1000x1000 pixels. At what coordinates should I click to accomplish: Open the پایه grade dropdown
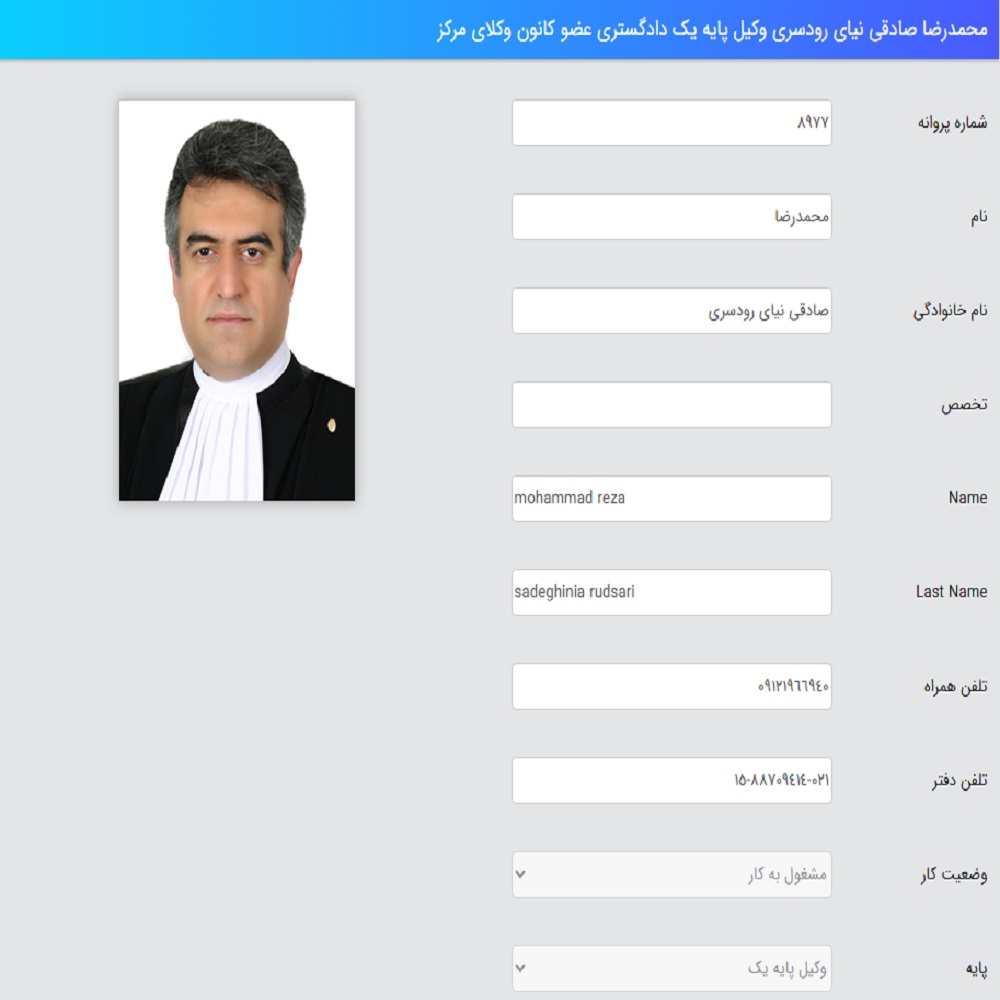pyautogui.click(x=672, y=968)
